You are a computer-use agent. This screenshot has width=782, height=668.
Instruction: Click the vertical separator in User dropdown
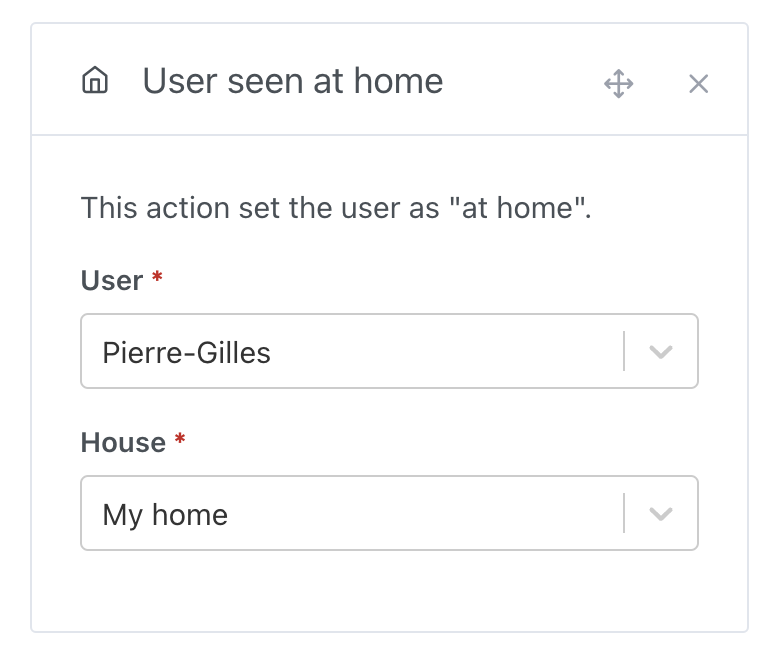click(624, 351)
